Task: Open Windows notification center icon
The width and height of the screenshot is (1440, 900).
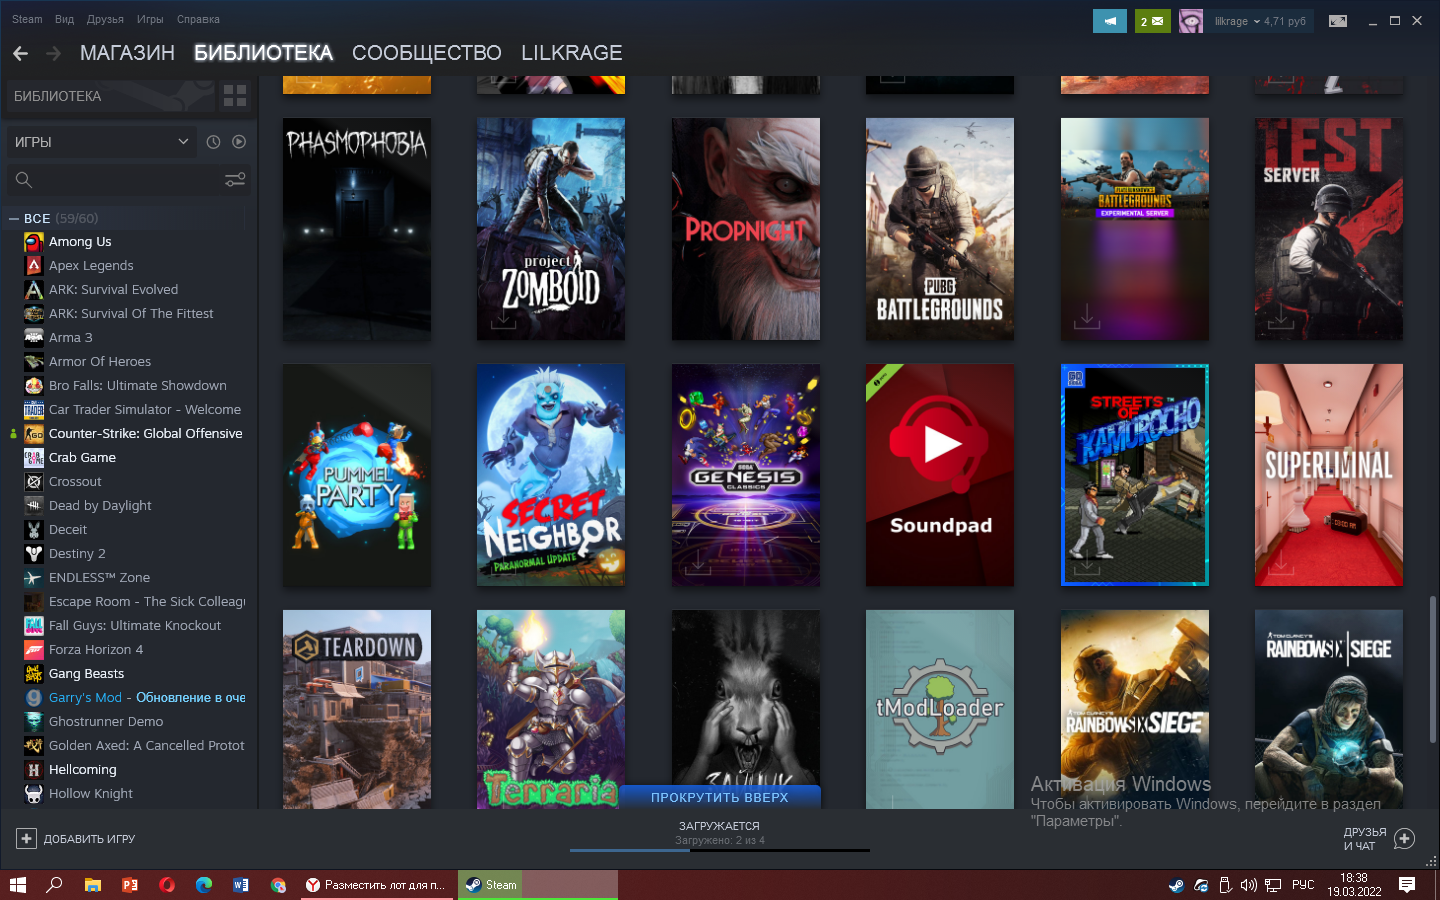Action: (1407, 885)
